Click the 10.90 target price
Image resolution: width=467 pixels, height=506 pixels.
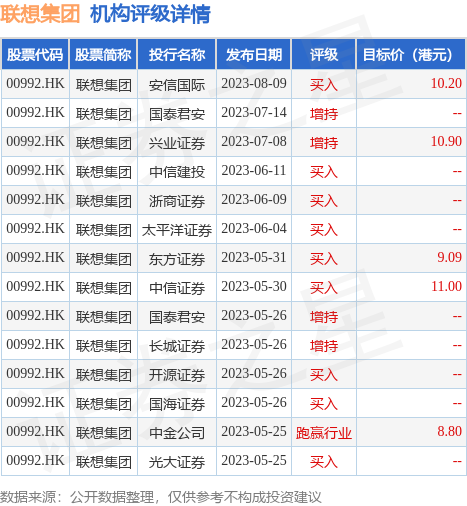point(446,142)
